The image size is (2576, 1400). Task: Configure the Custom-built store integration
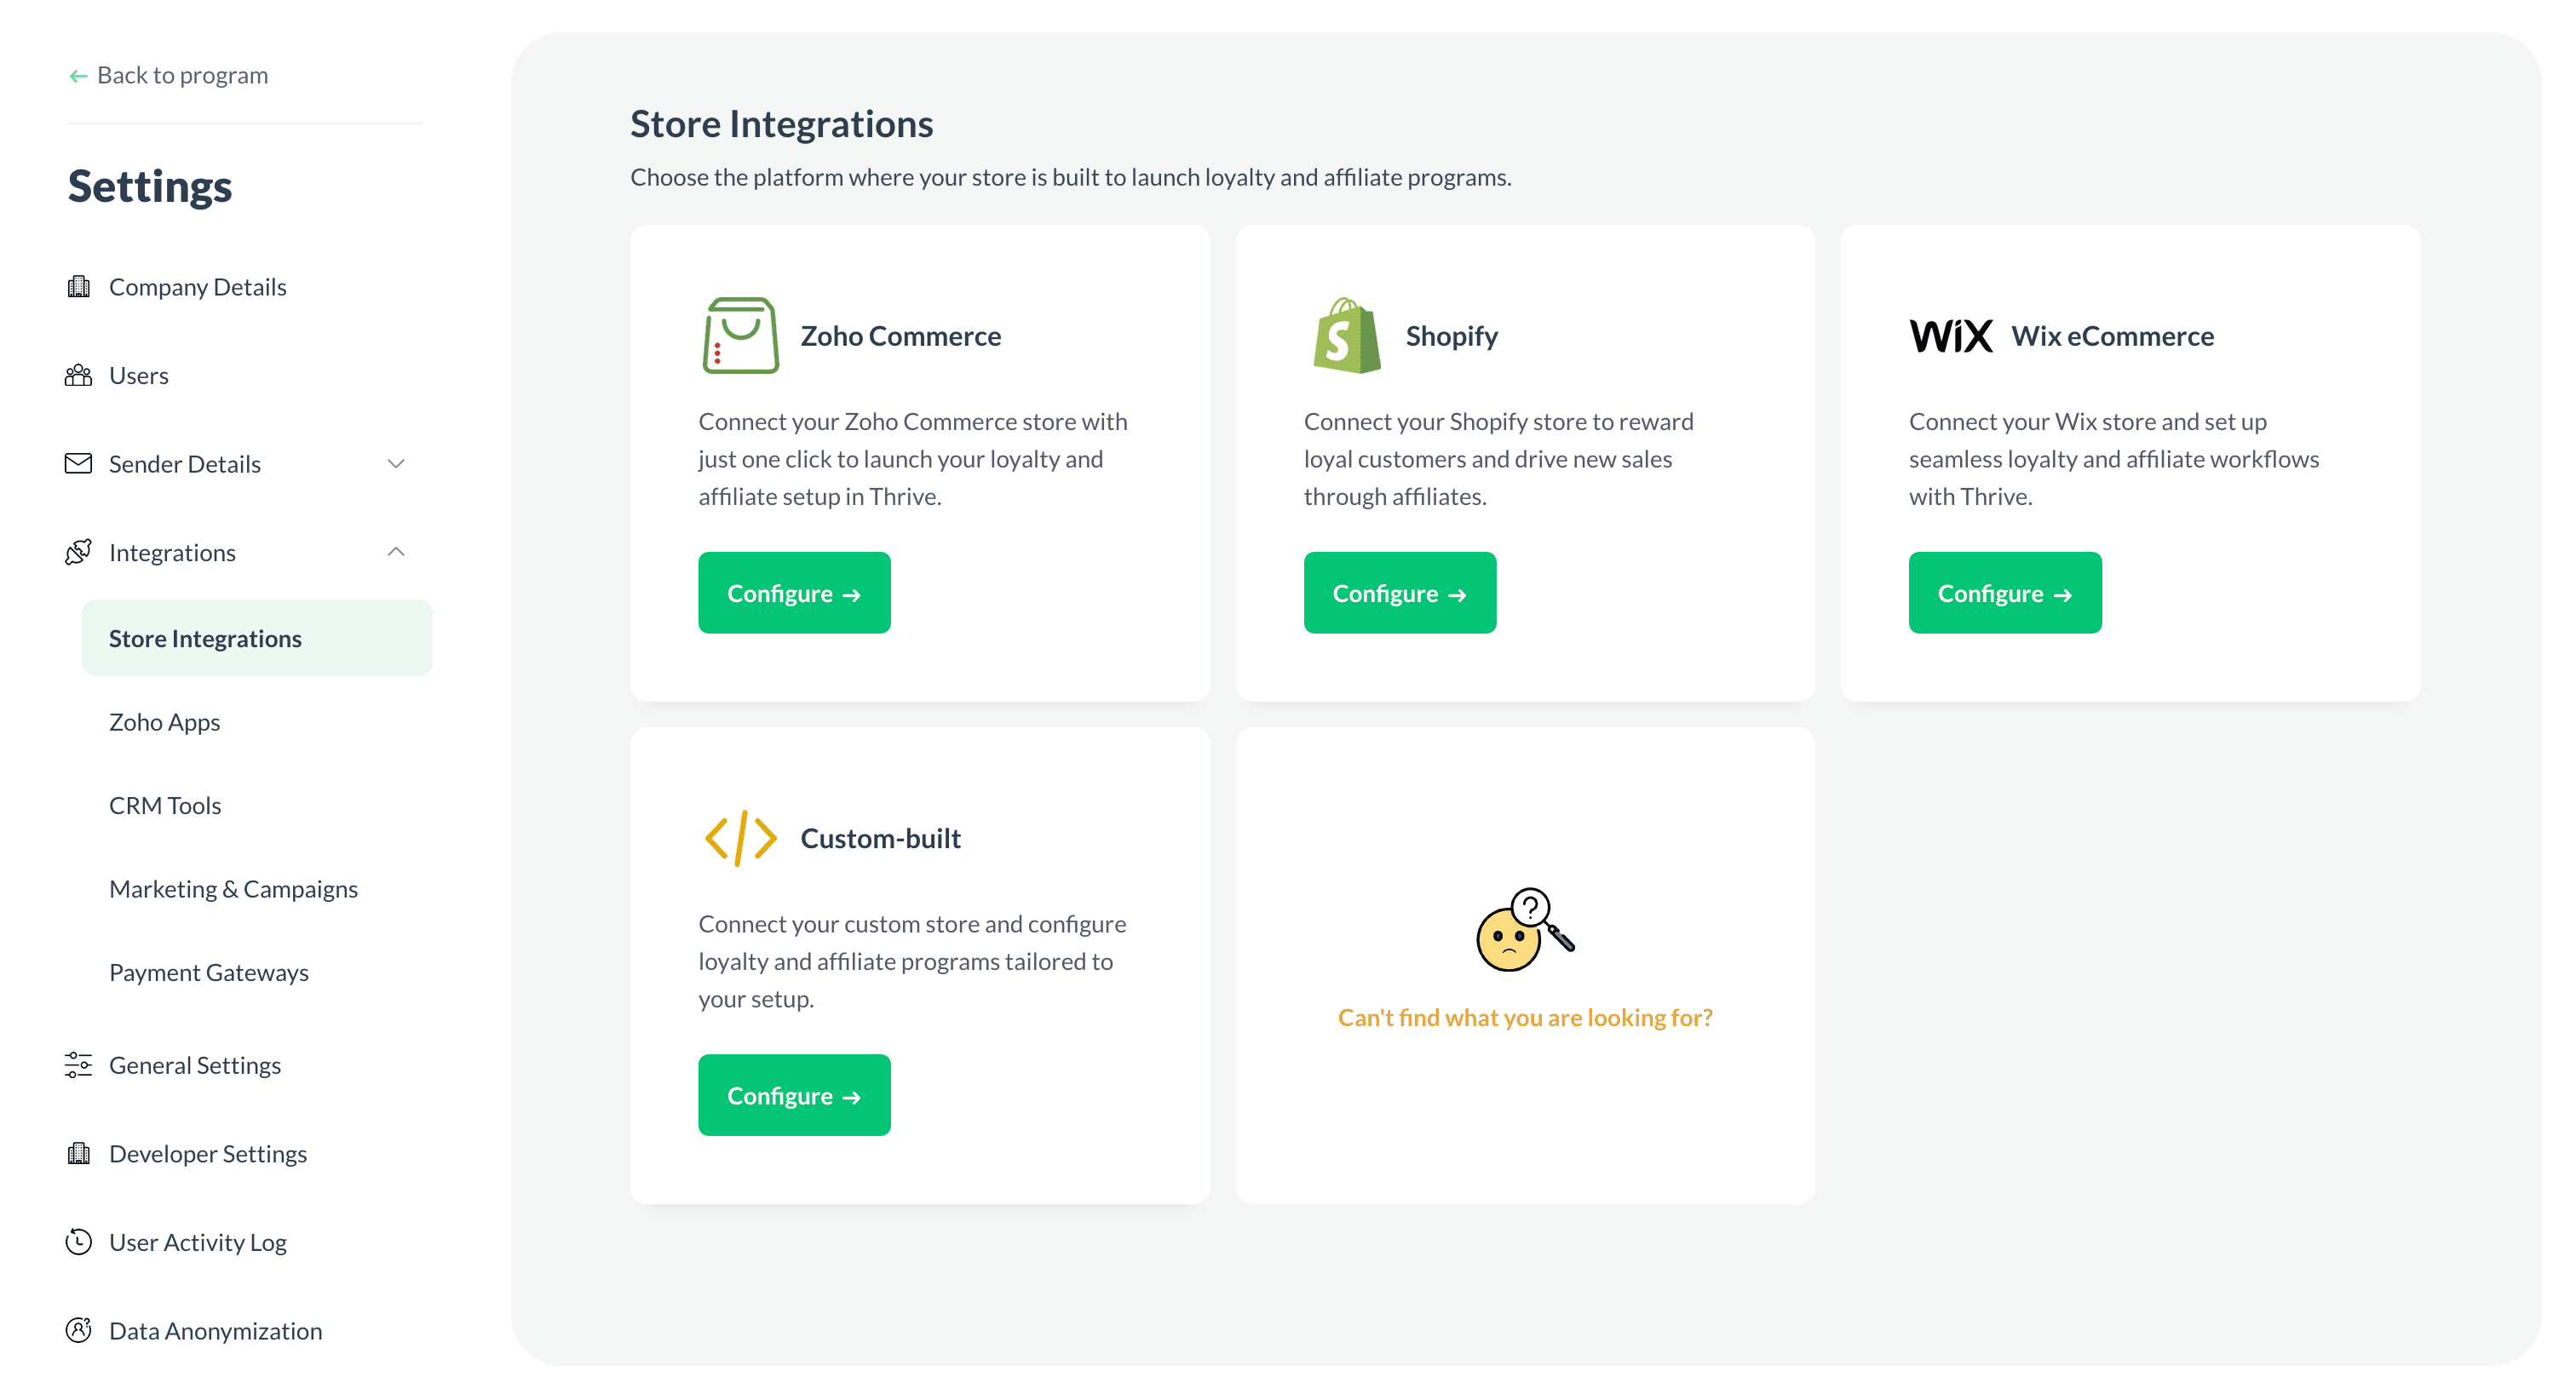pos(794,1095)
